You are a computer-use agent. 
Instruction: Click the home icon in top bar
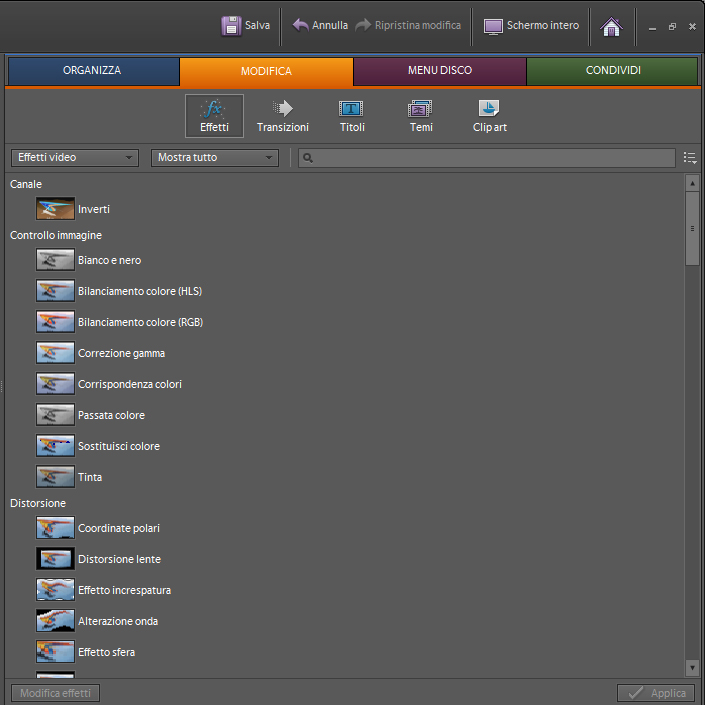(611, 27)
